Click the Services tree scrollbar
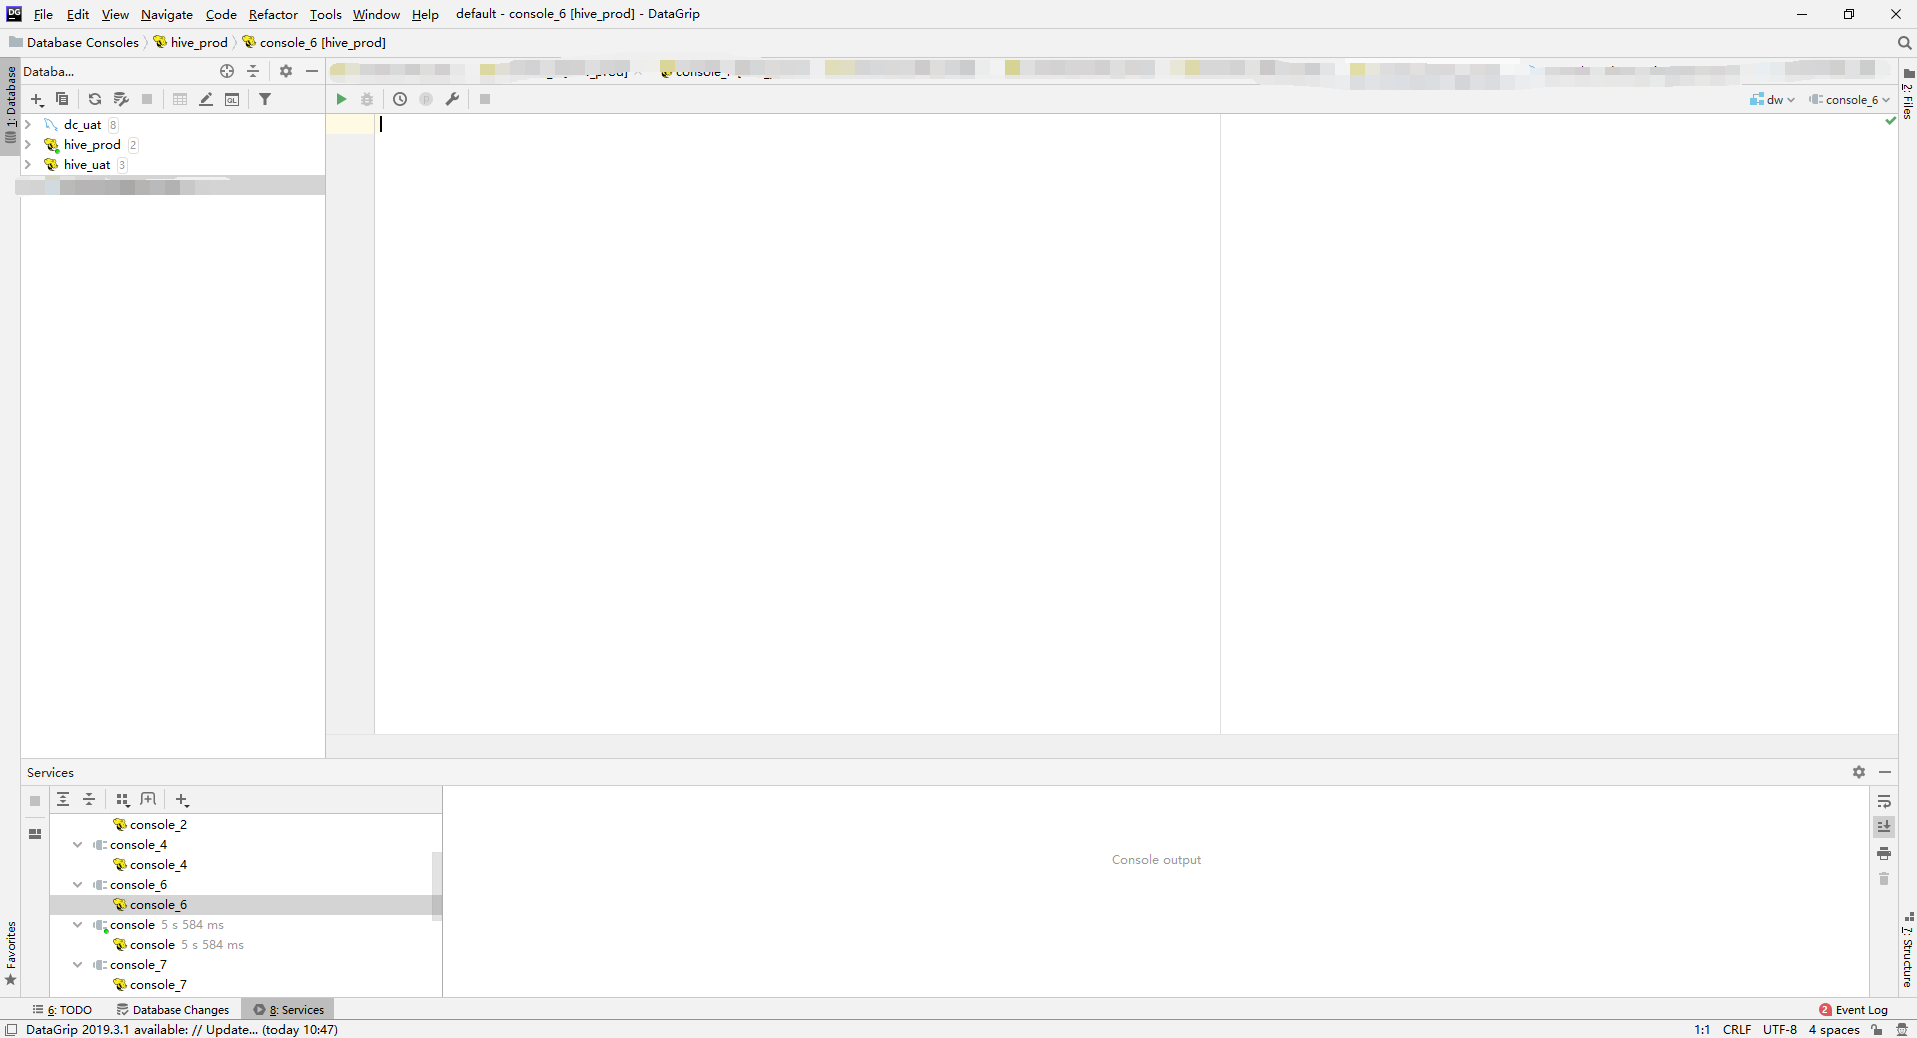The height and width of the screenshot is (1038, 1917). tap(437, 885)
